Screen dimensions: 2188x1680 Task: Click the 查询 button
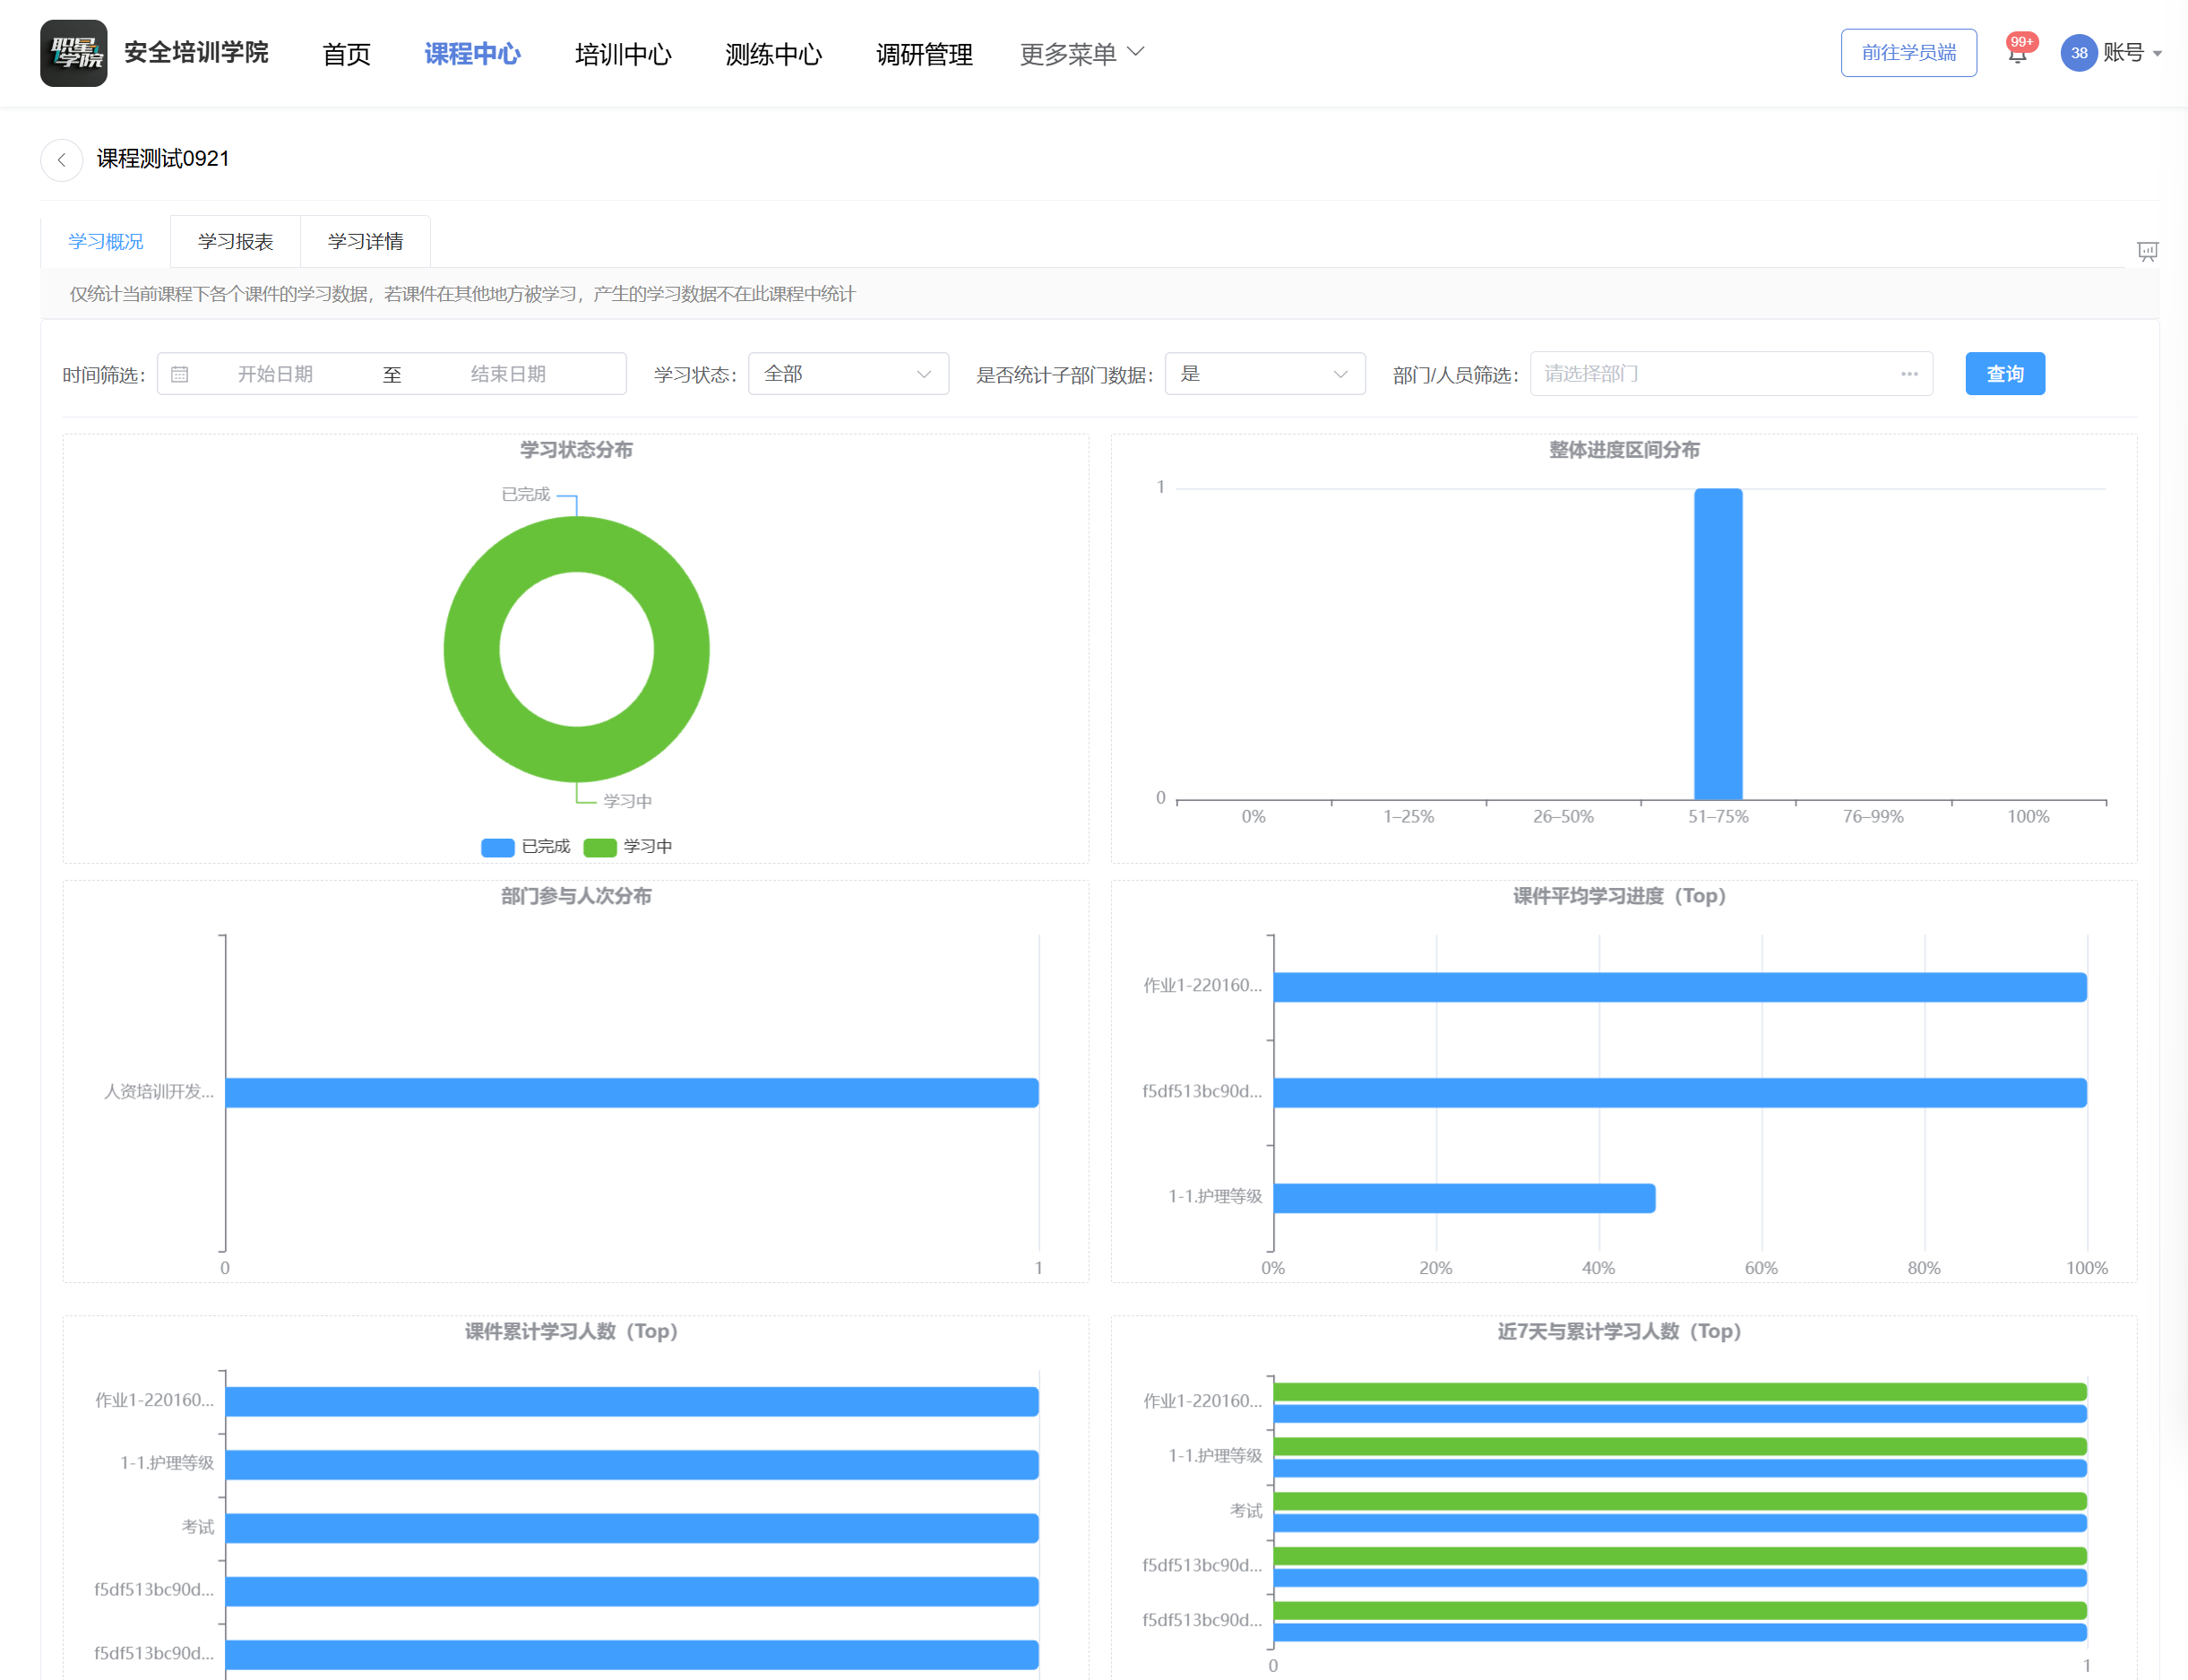[2005, 374]
